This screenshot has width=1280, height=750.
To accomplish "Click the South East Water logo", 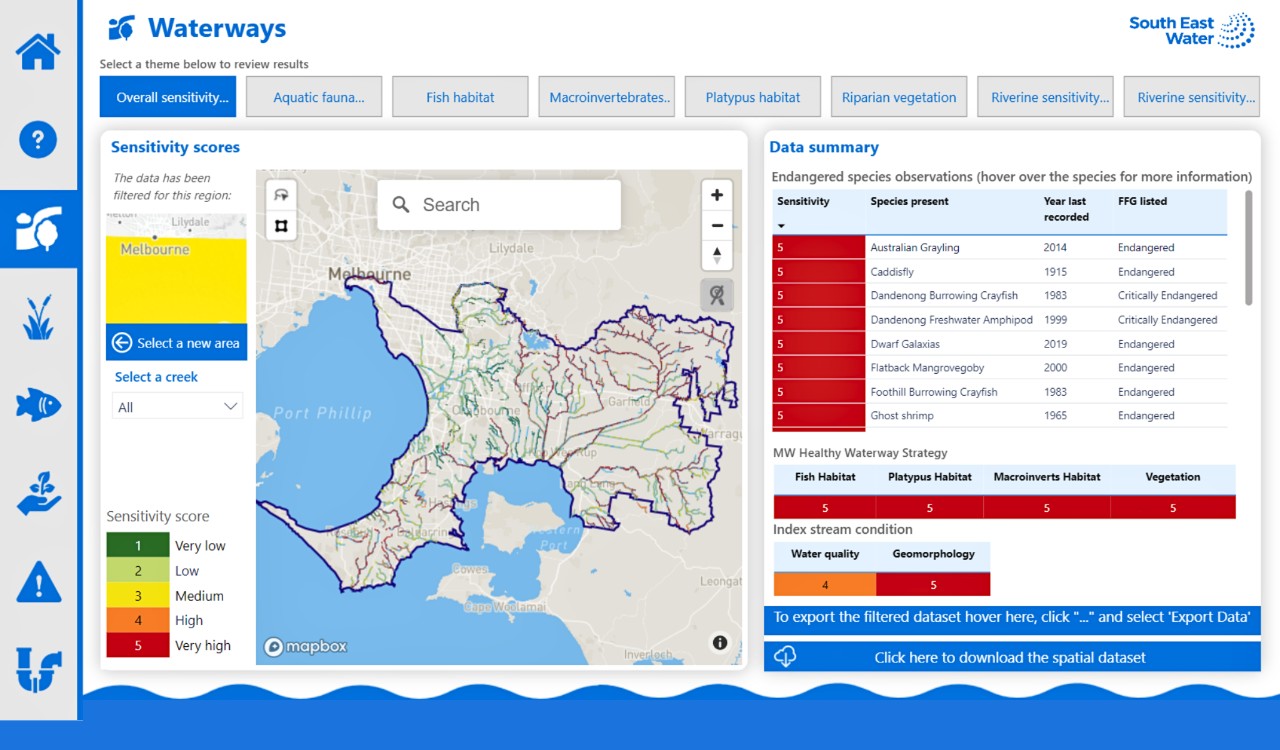I will [x=1191, y=31].
